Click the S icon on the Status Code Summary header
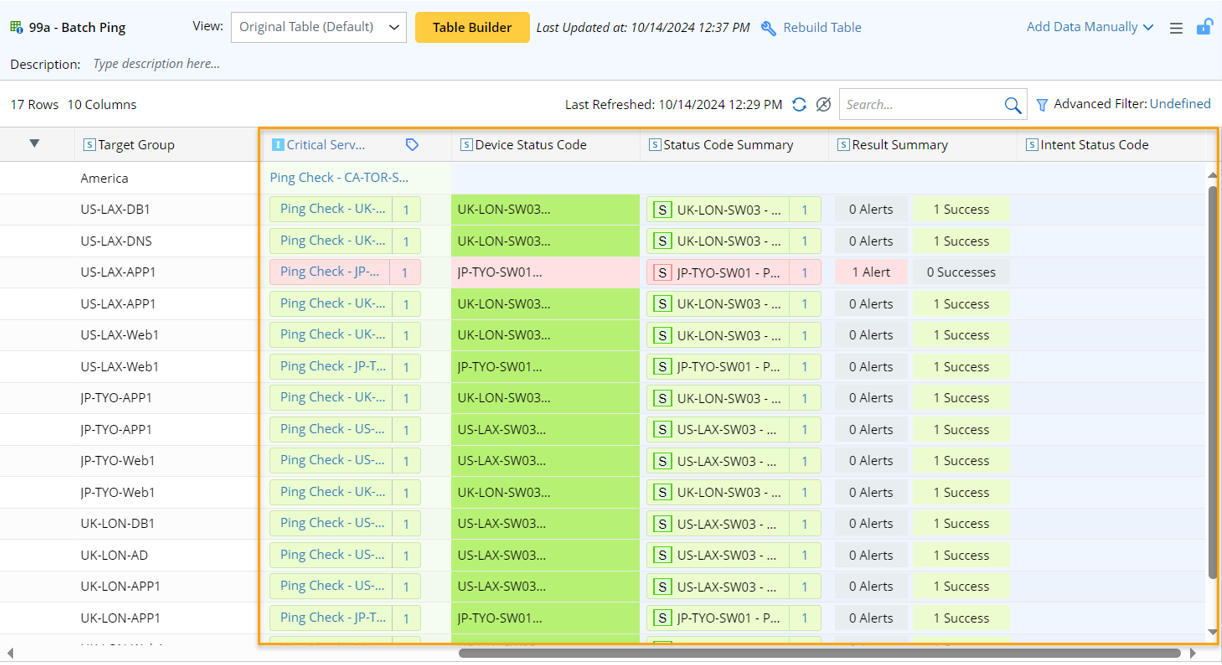1222x665 pixels. (x=655, y=144)
